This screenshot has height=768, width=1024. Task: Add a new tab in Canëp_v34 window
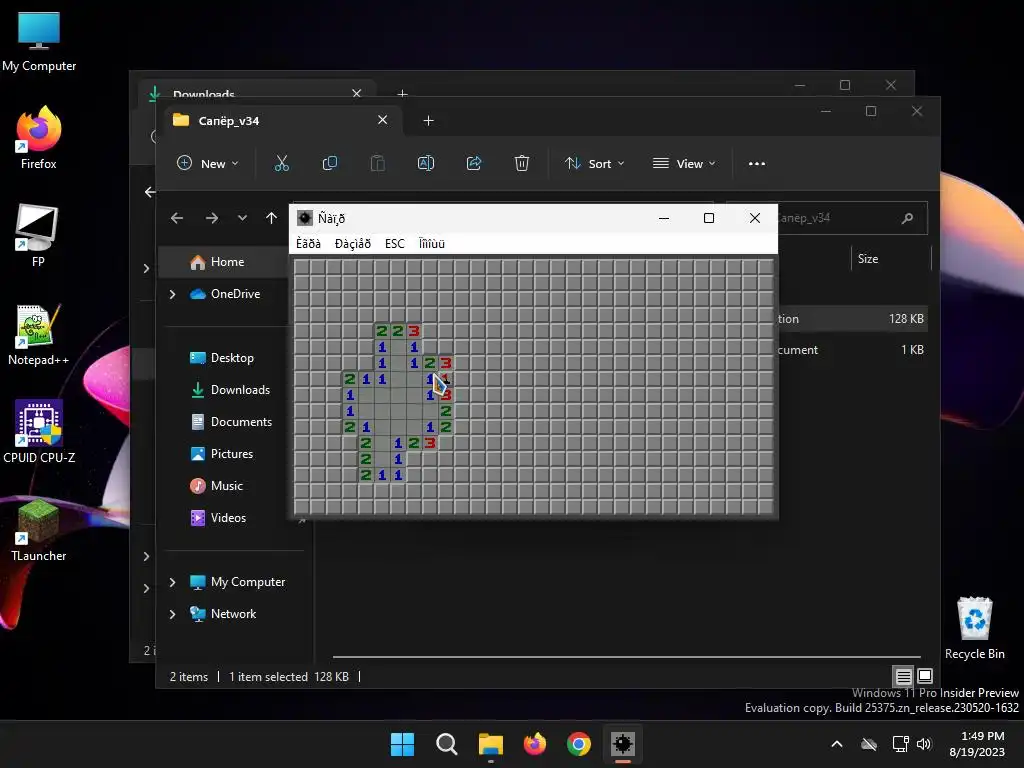tap(428, 121)
